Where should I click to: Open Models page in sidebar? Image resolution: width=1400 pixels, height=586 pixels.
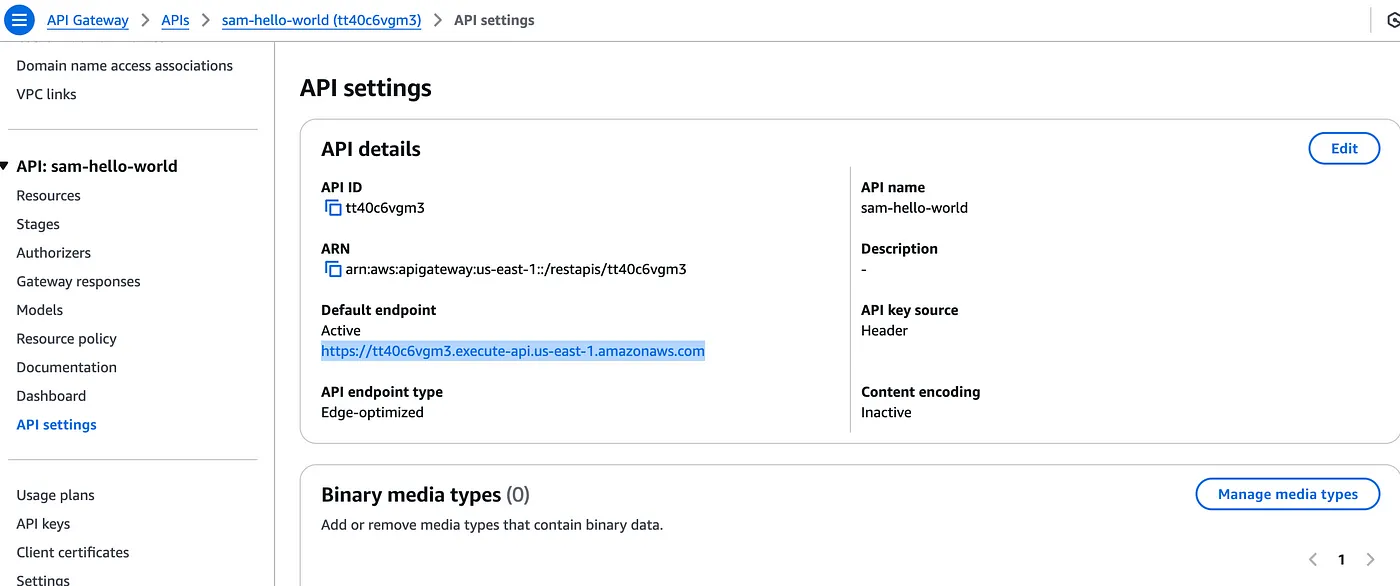pos(40,310)
